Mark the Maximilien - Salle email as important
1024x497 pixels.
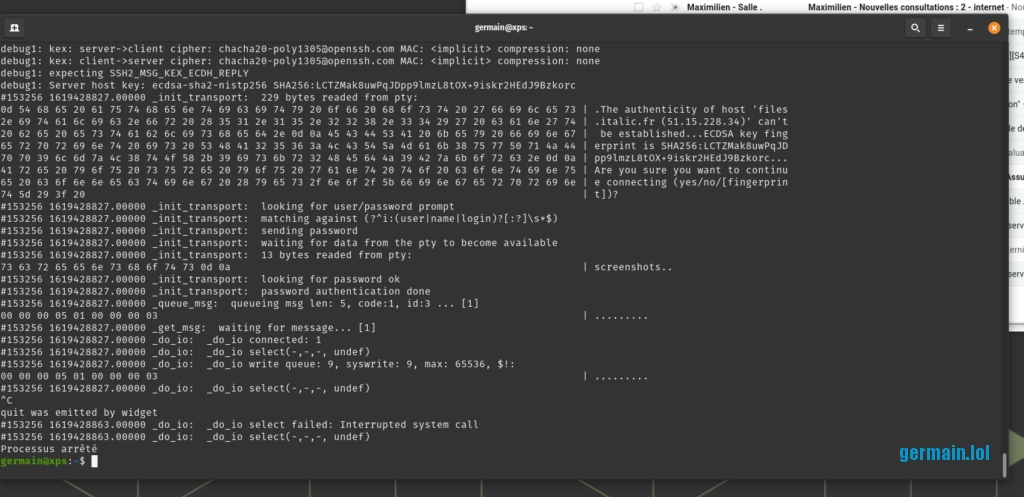pos(674,6)
